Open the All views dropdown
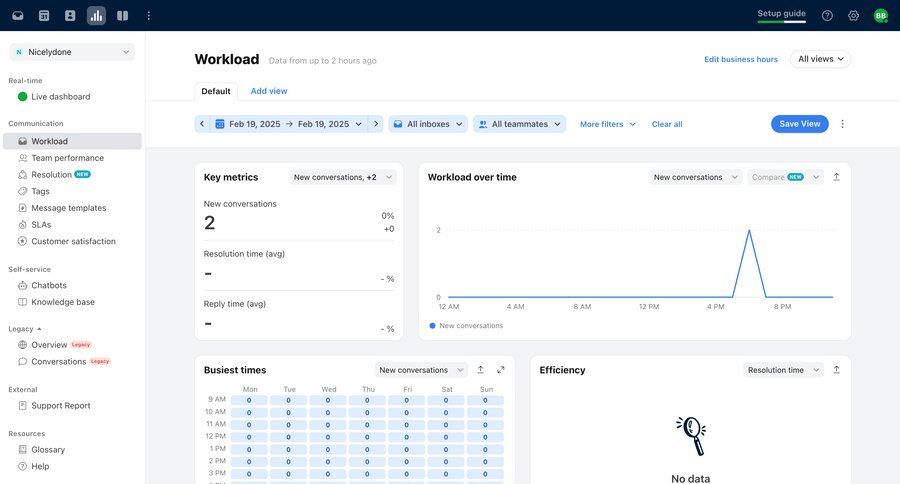The image size is (900, 484). coord(821,59)
